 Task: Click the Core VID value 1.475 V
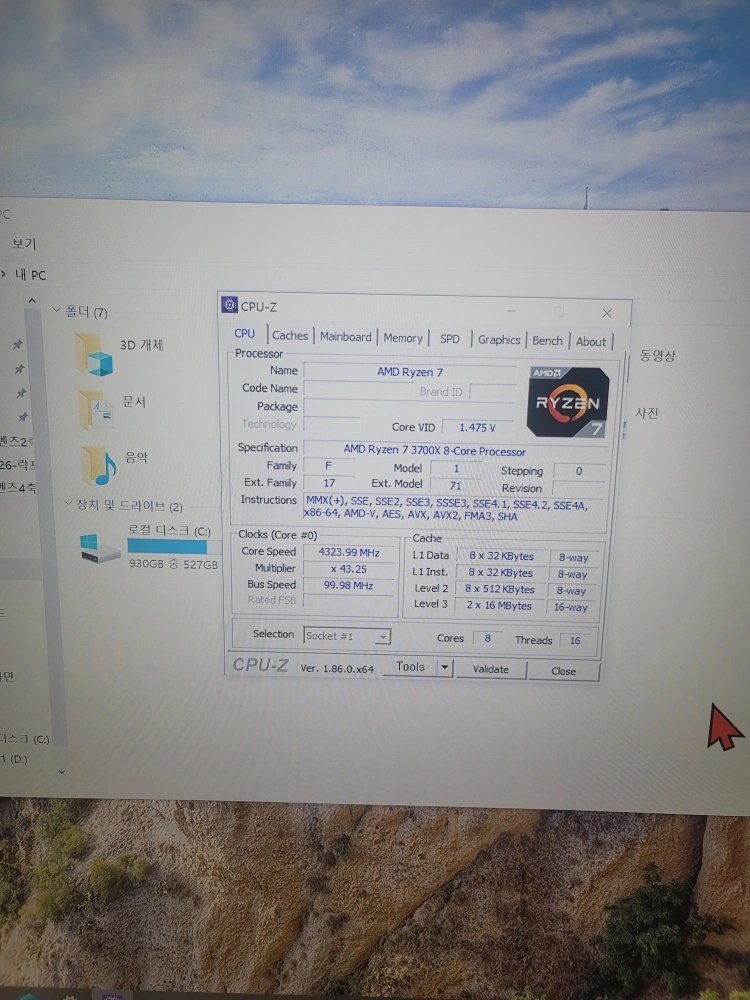[477, 427]
